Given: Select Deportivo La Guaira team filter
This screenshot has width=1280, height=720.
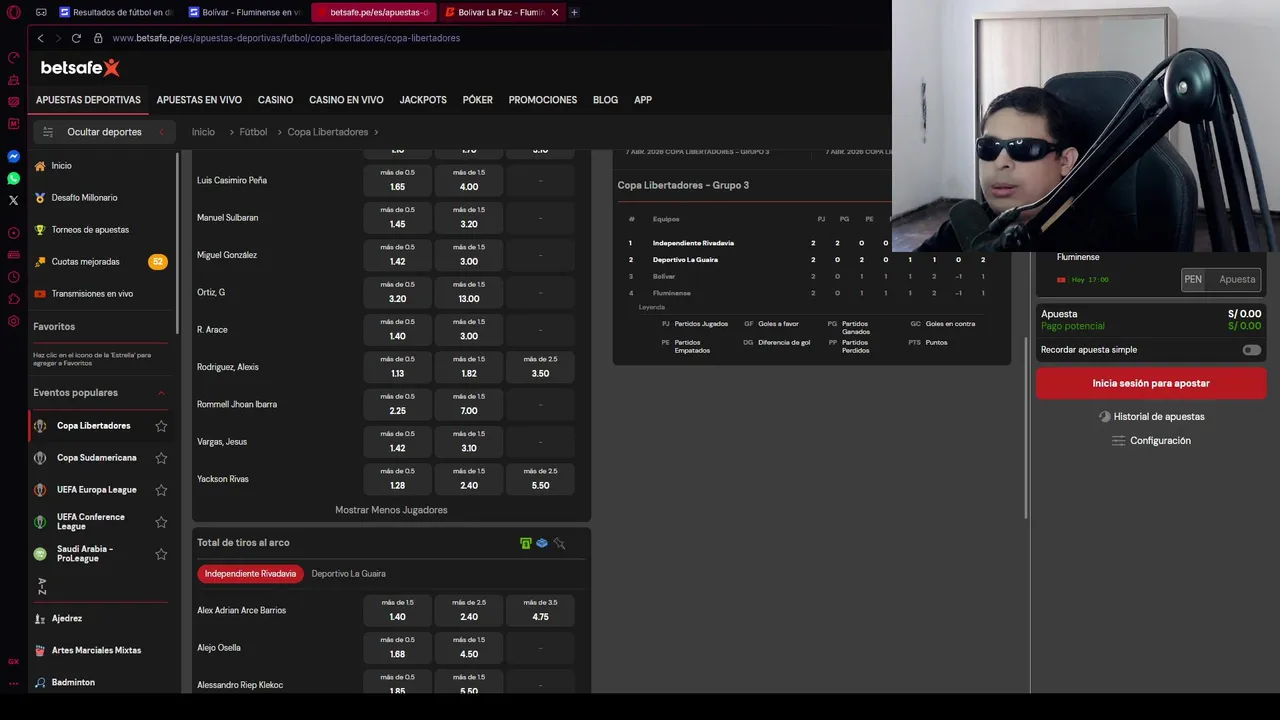Looking at the screenshot, I should pos(348,574).
